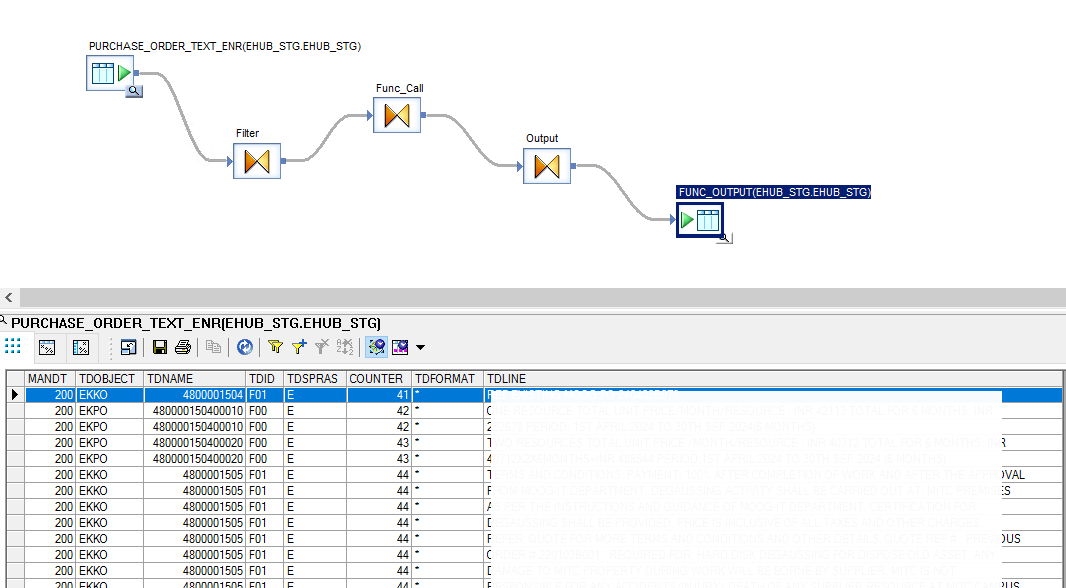
Task: Open the dropdown arrow beside Show/Hide columns
Action: coord(421,347)
